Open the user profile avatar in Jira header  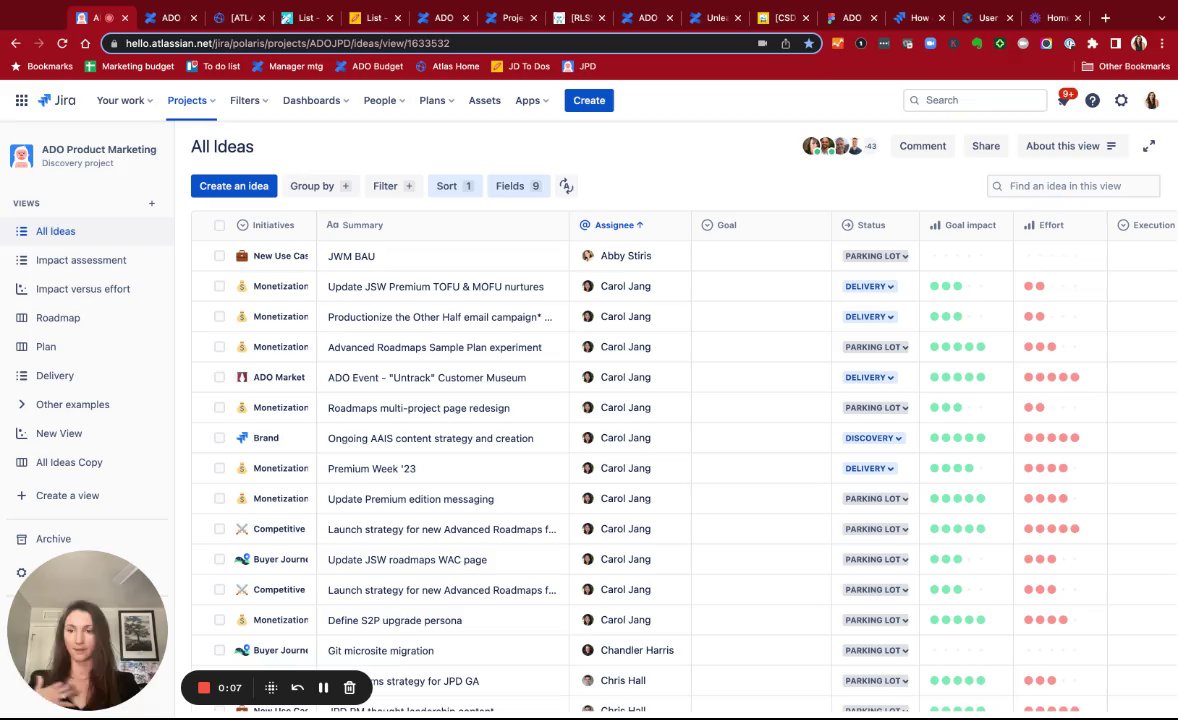tap(1152, 100)
